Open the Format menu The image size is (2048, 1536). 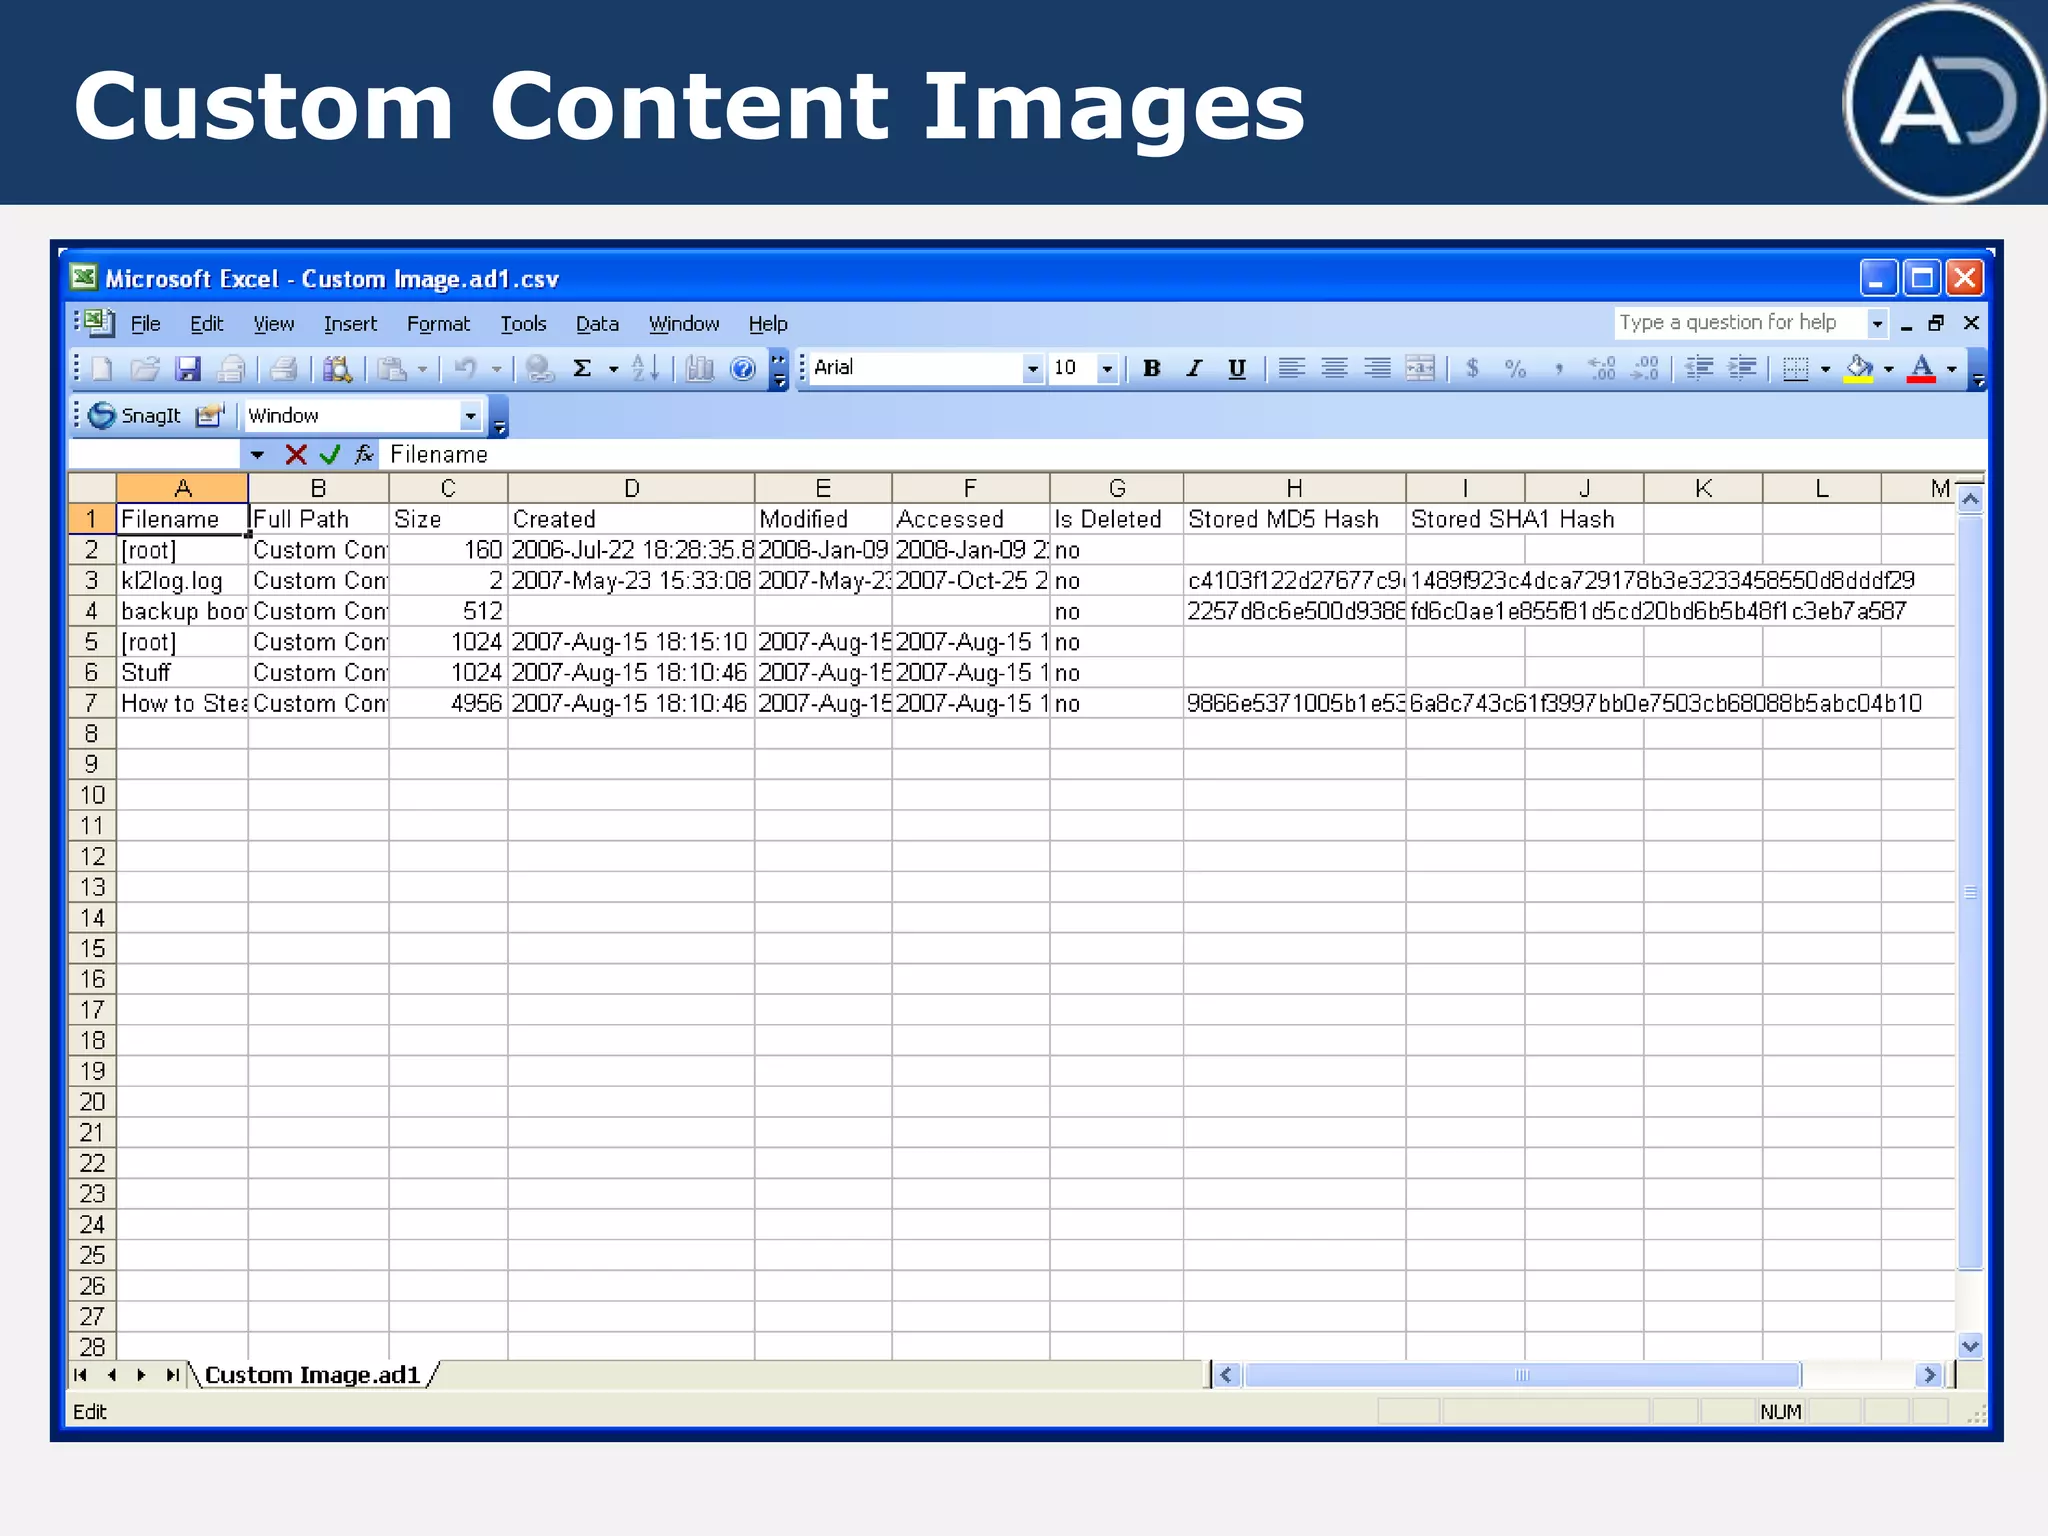[437, 324]
